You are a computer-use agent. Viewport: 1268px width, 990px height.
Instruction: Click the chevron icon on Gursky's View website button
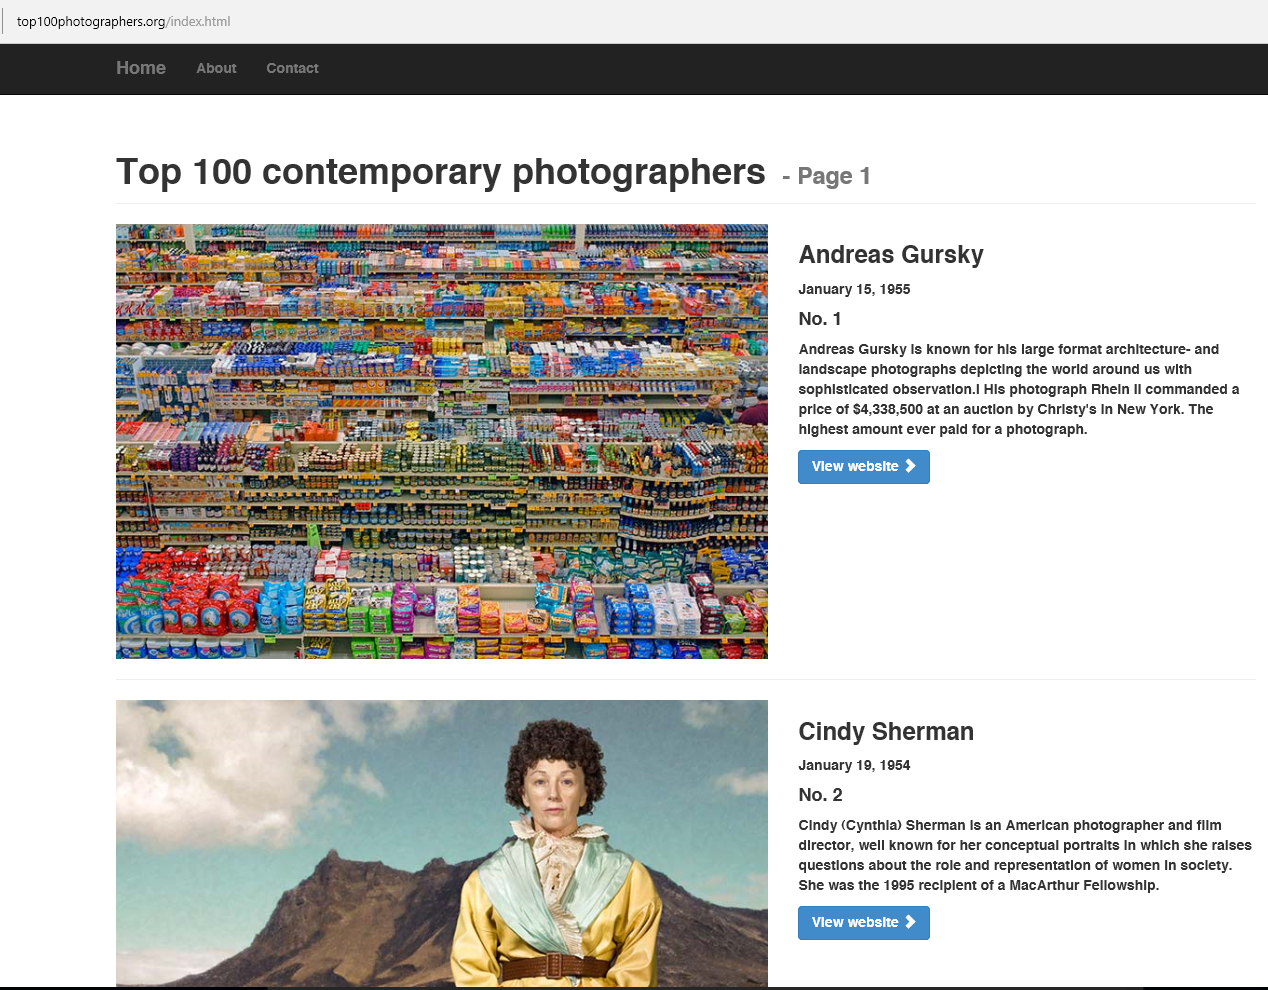910,466
